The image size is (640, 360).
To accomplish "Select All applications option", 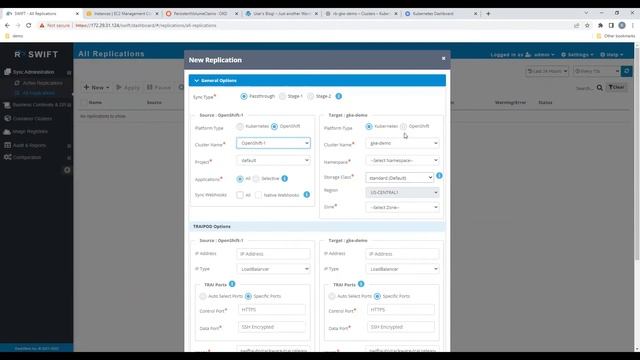I will click(x=240, y=179).
